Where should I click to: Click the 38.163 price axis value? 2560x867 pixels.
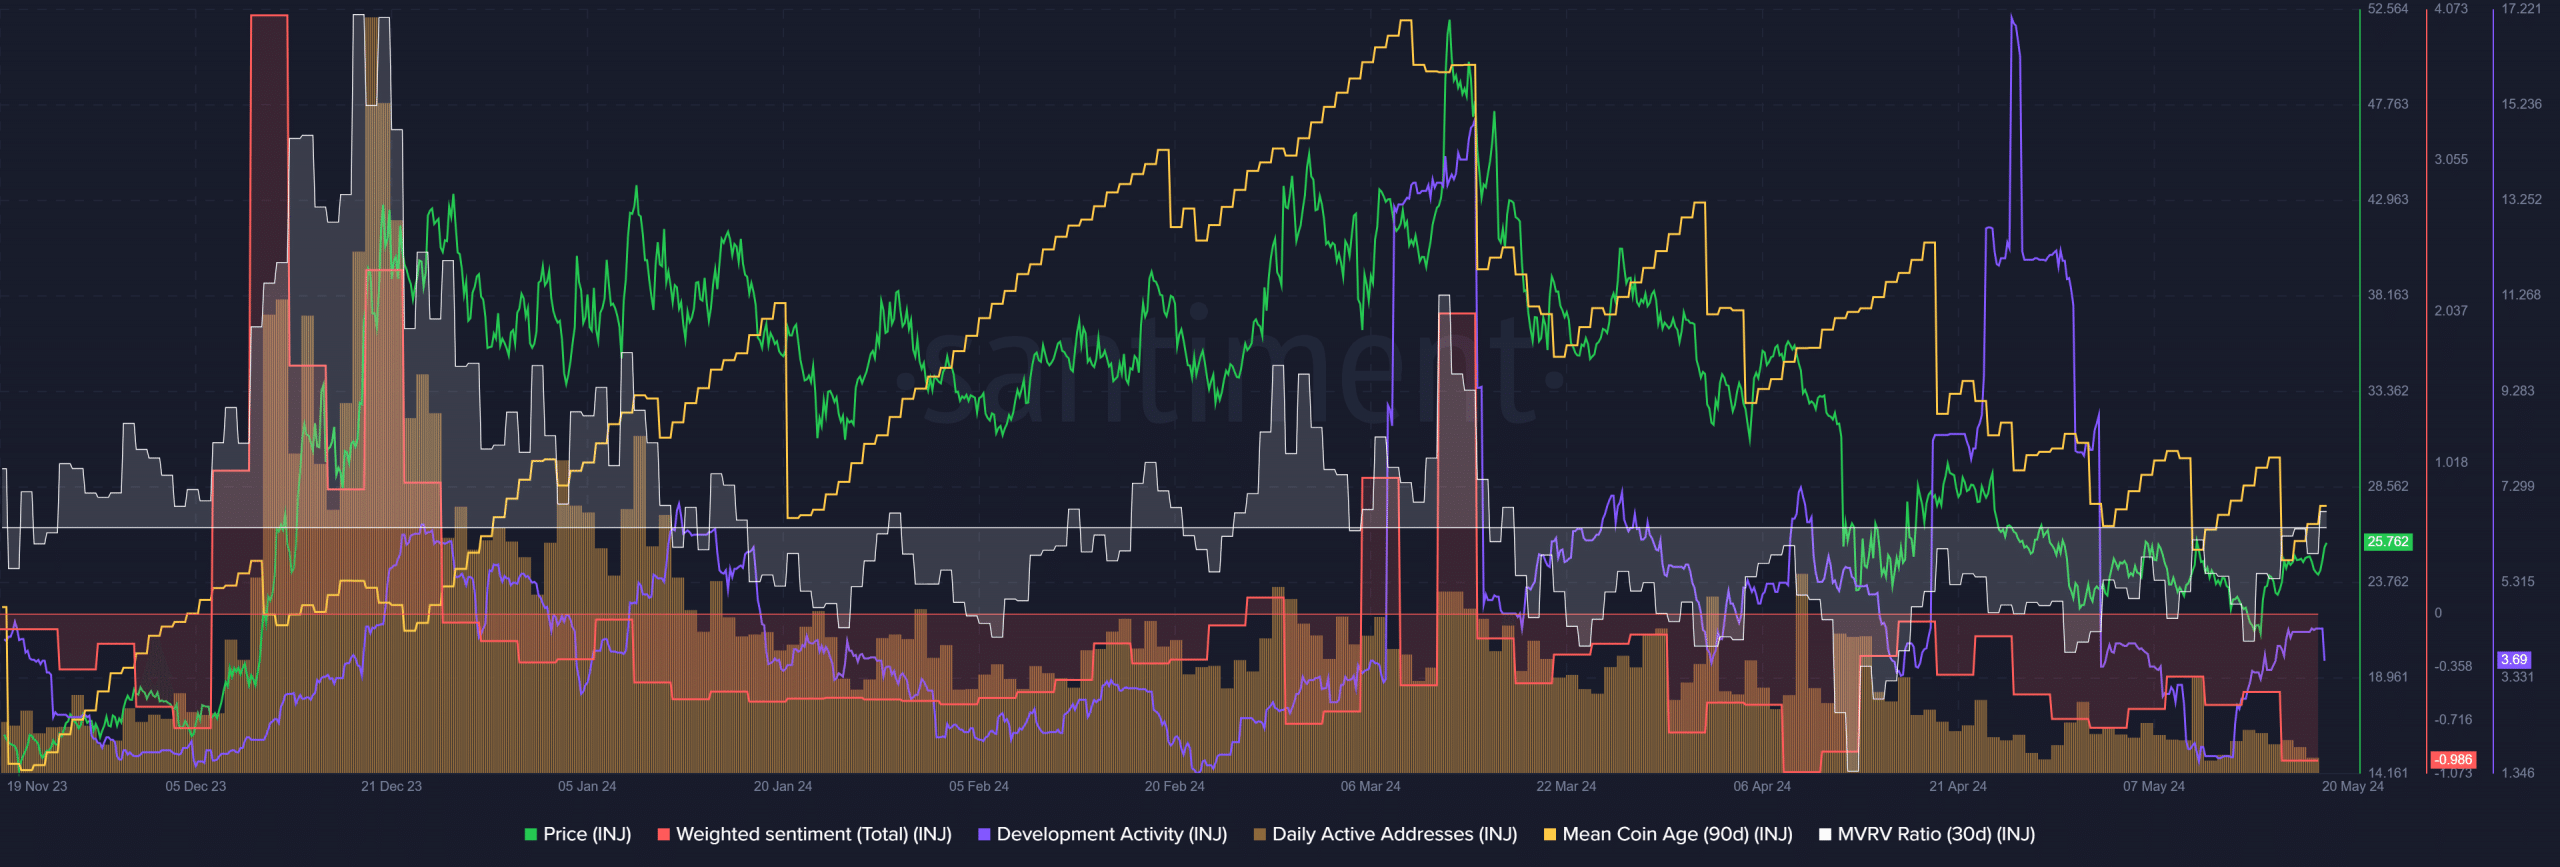2388,295
